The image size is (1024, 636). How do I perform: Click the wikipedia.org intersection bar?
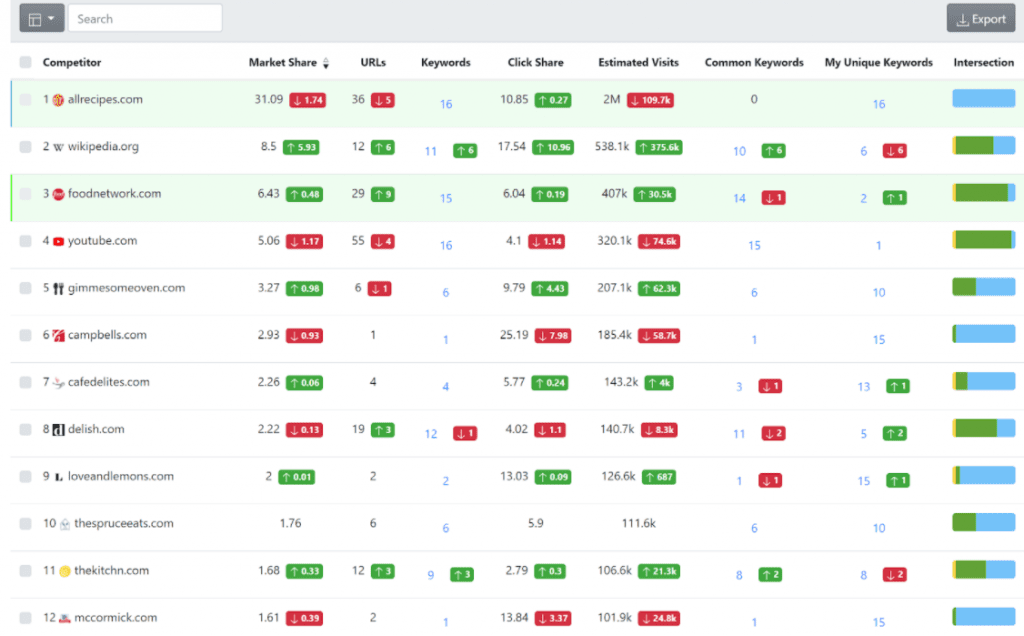[984, 145]
